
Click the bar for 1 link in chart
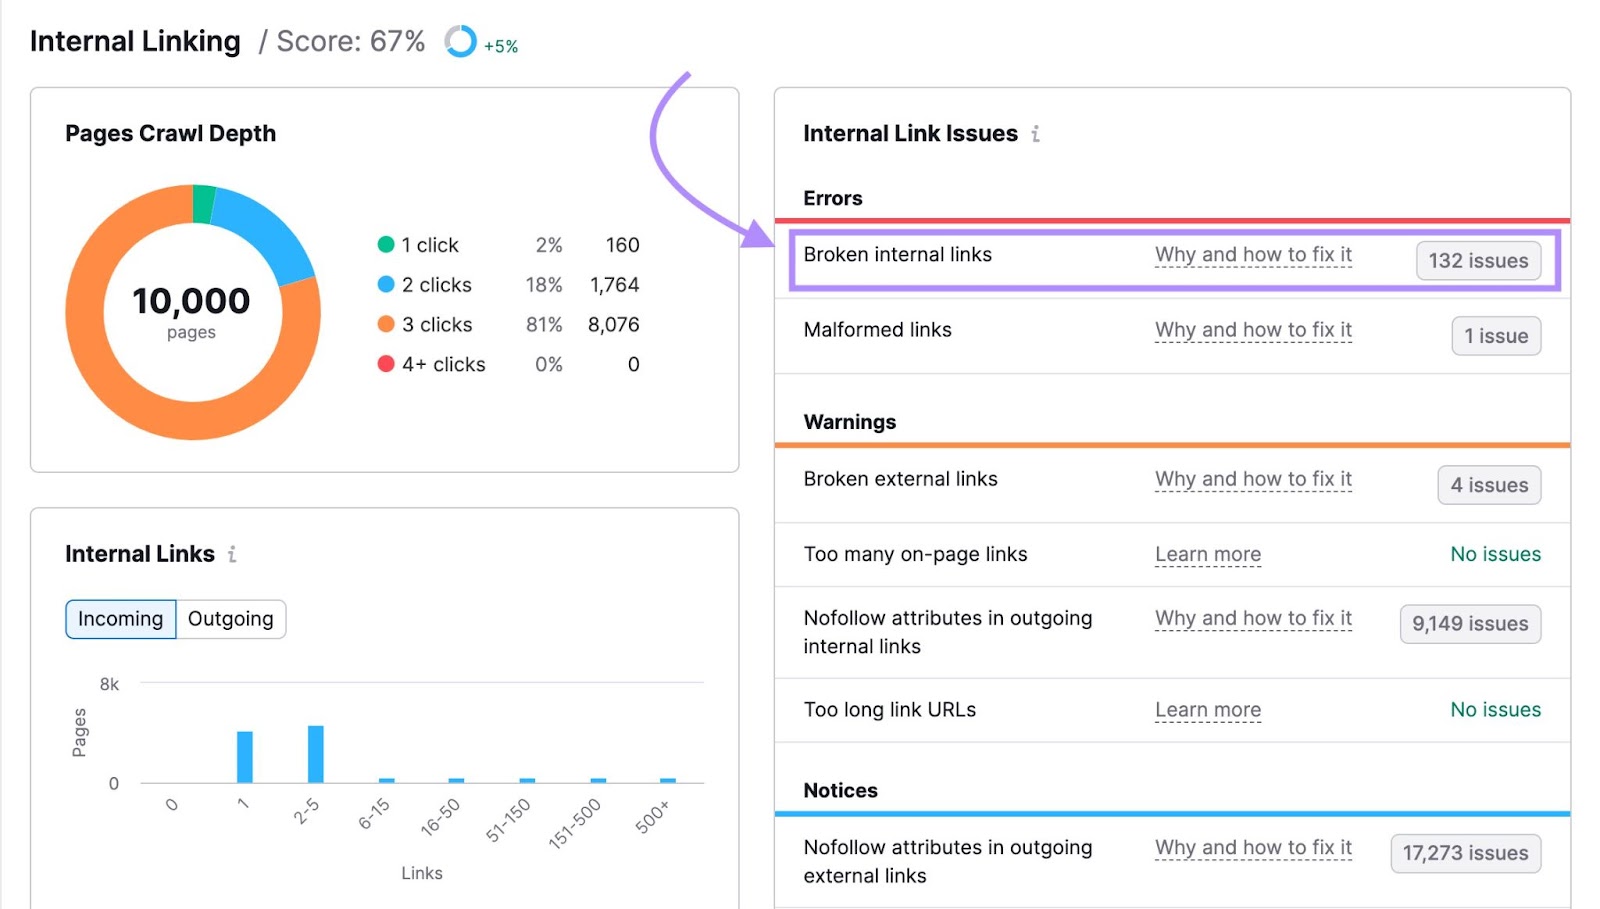point(245,757)
